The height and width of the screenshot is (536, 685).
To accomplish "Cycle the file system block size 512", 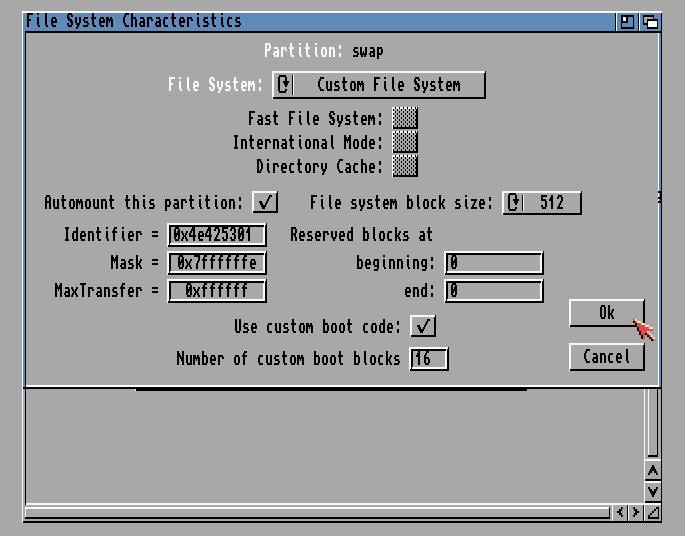I will tap(541, 203).
